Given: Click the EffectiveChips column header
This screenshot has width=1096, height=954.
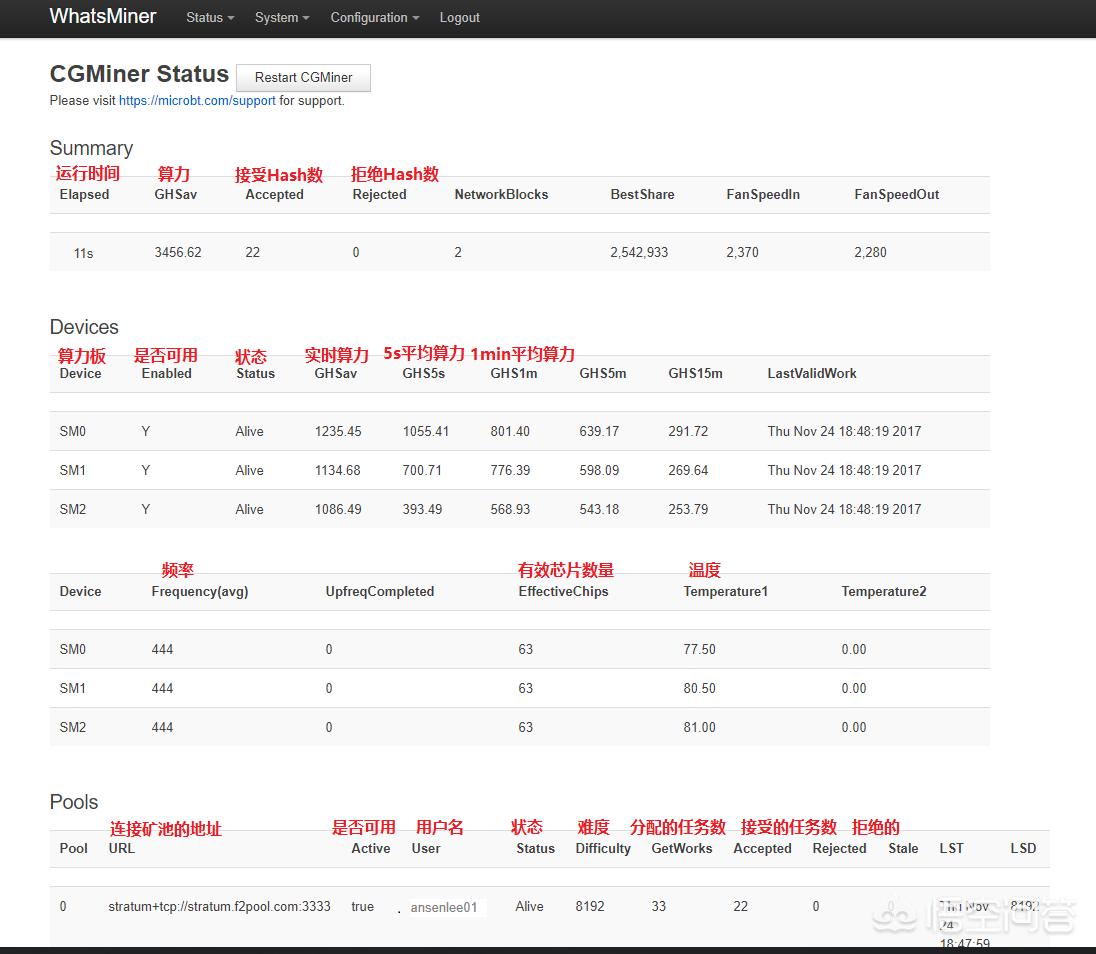Looking at the screenshot, I should 563,592.
